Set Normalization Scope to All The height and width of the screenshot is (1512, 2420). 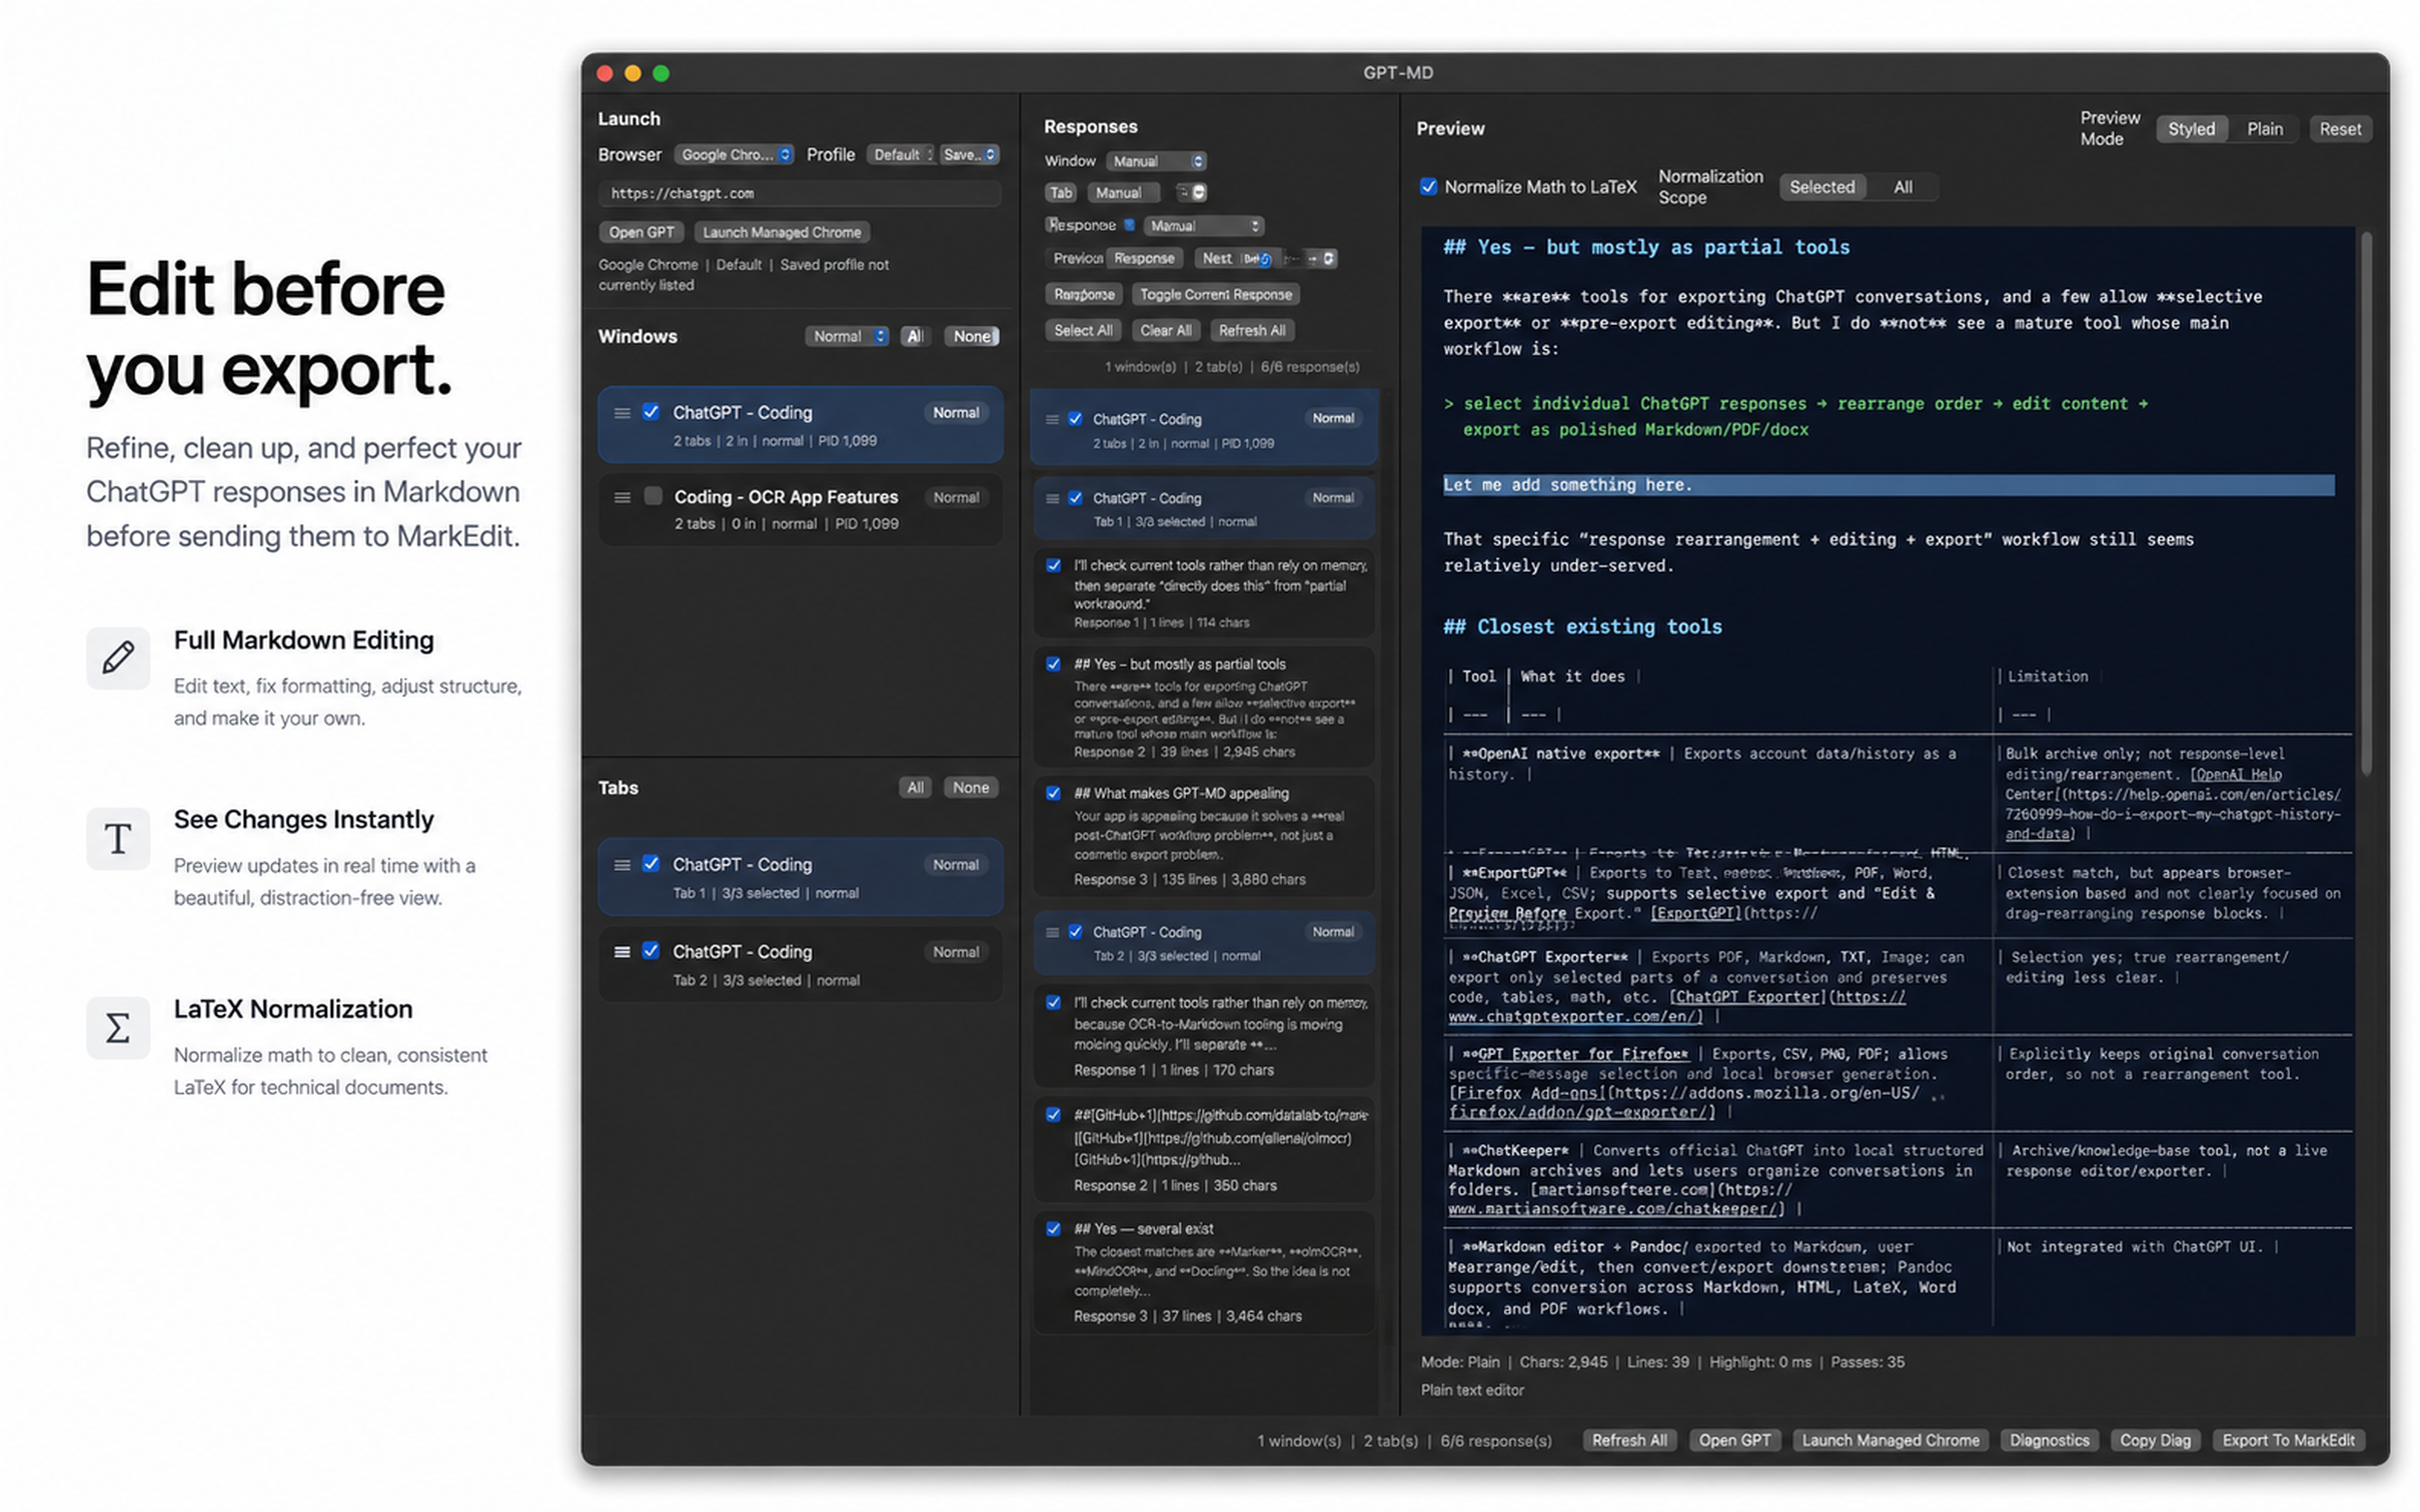coord(1902,187)
